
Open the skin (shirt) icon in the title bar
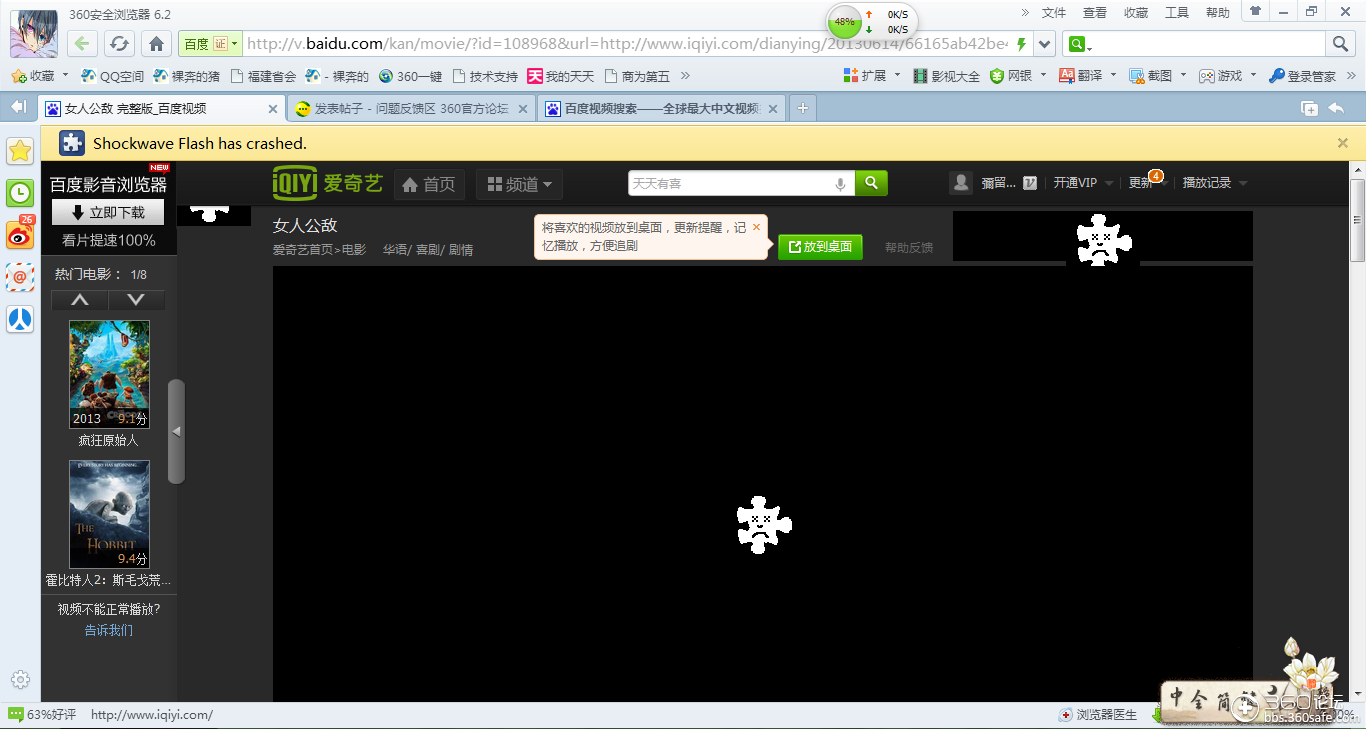click(1255, 12)
